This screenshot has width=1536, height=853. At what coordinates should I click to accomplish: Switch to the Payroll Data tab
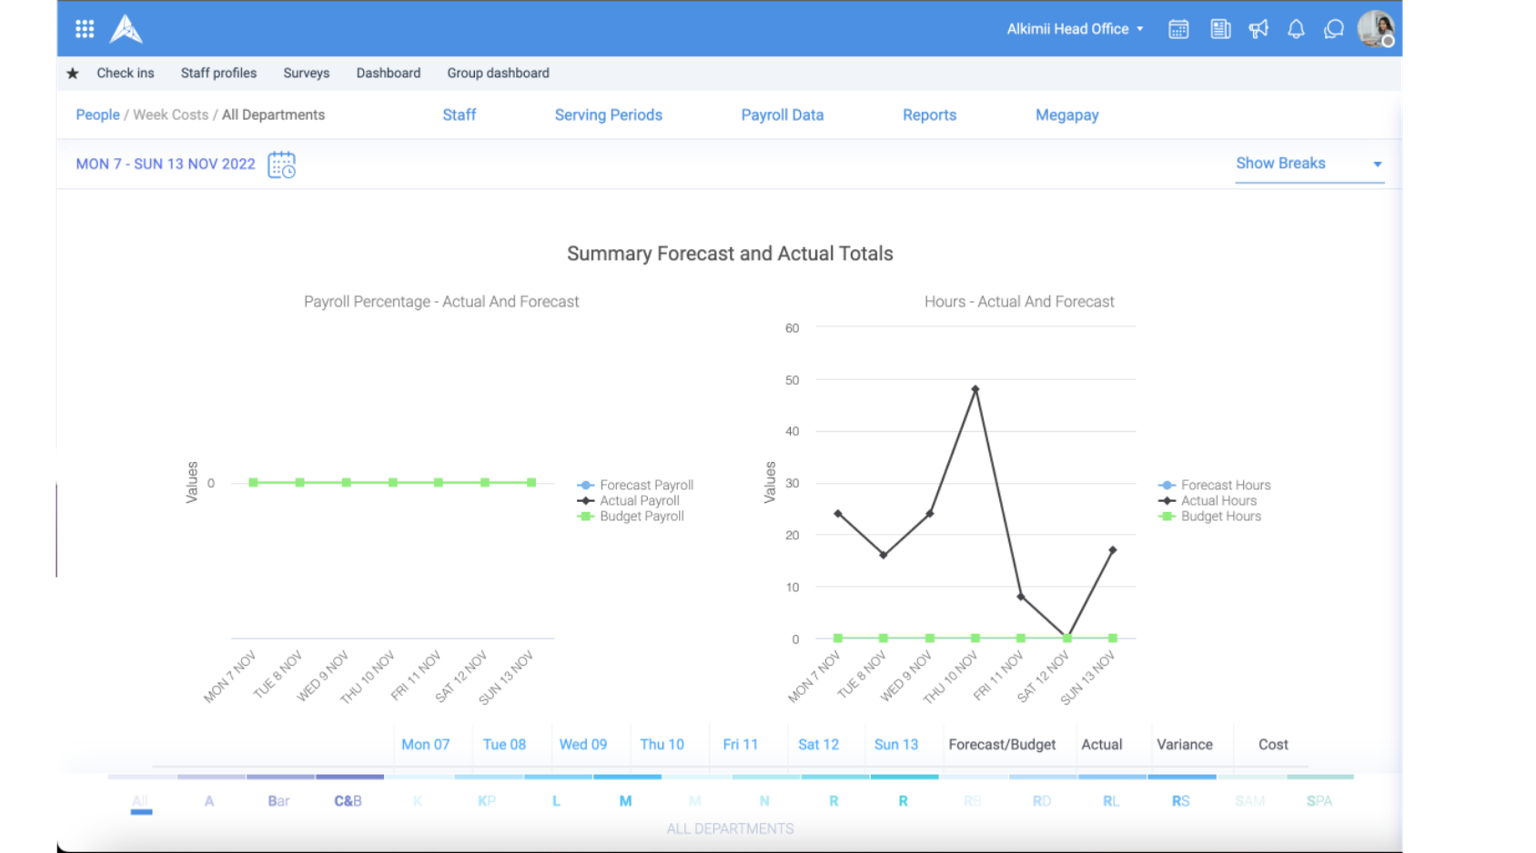tap(782, 115)
